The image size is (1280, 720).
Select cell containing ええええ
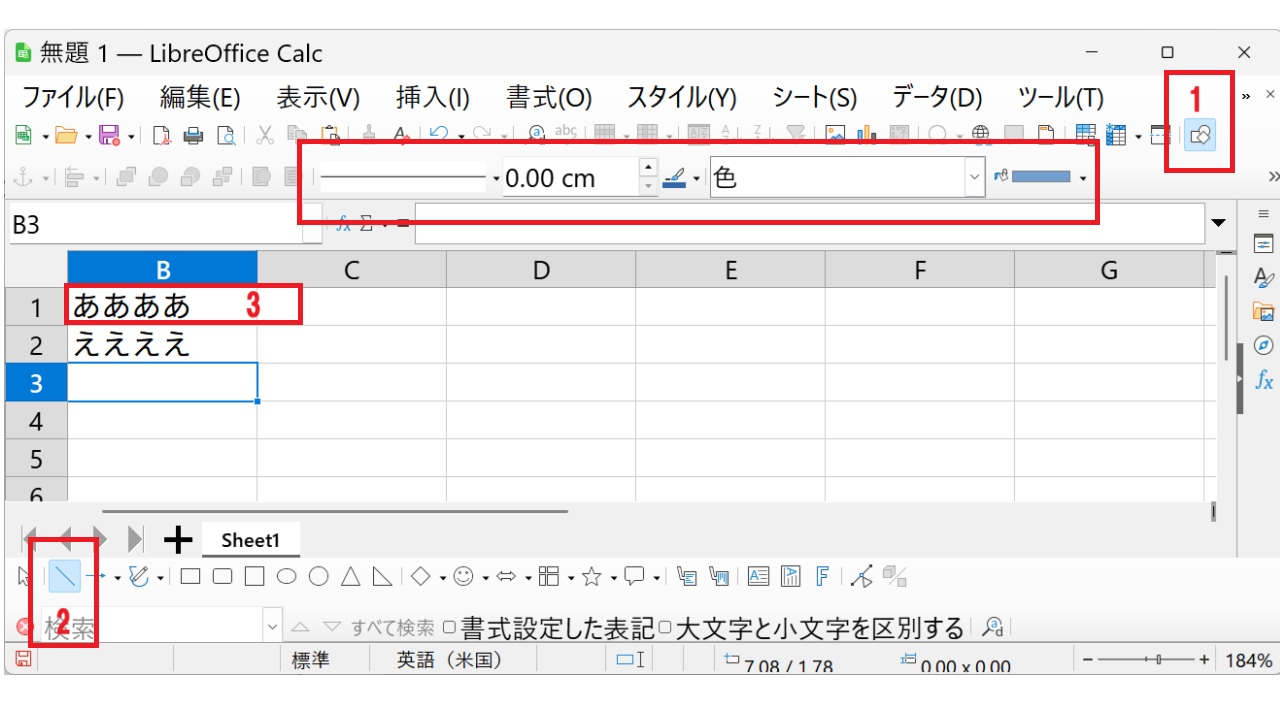click(161, 345)
